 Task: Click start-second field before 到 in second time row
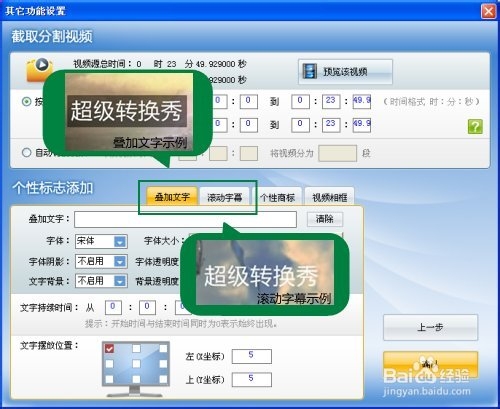pos(249,125)
